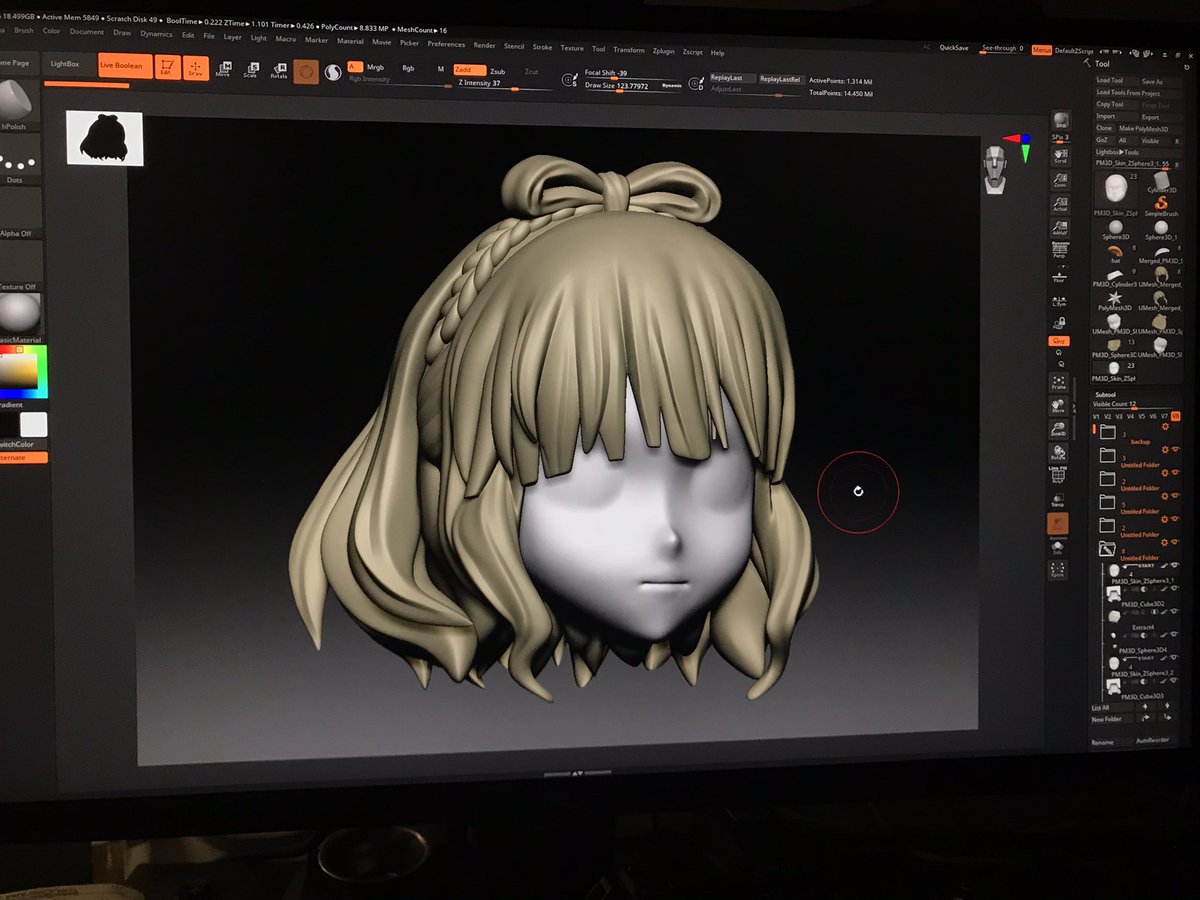The width and height of the screenshot is (1200, 900).
Task: Toggle the Floor grid
Action: point(1059,275)
